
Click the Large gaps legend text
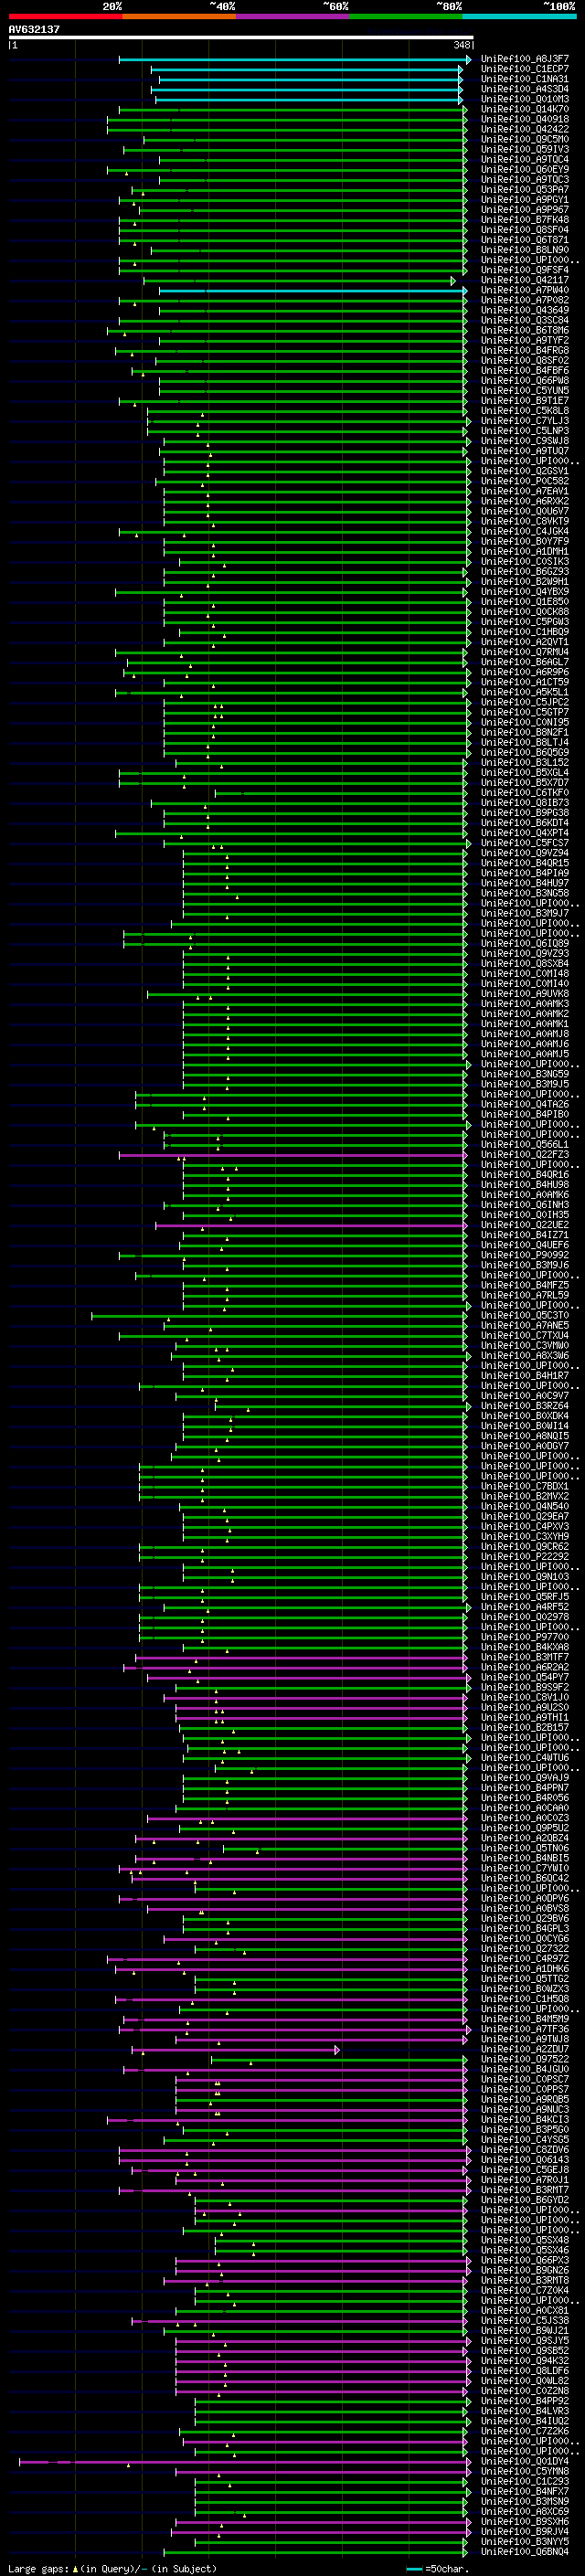click(x=112, y=2569)
